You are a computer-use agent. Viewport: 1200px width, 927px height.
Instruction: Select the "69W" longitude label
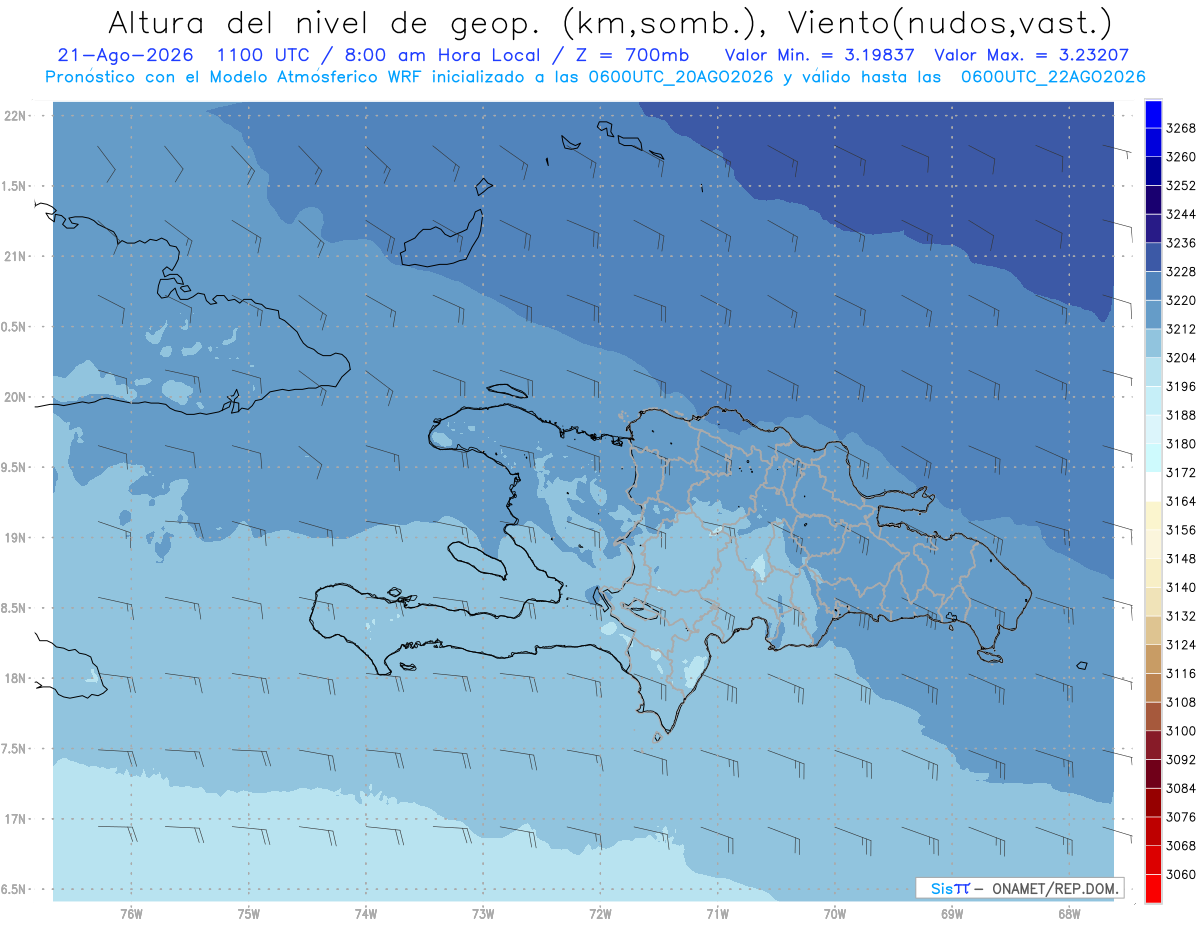(952, 914)
